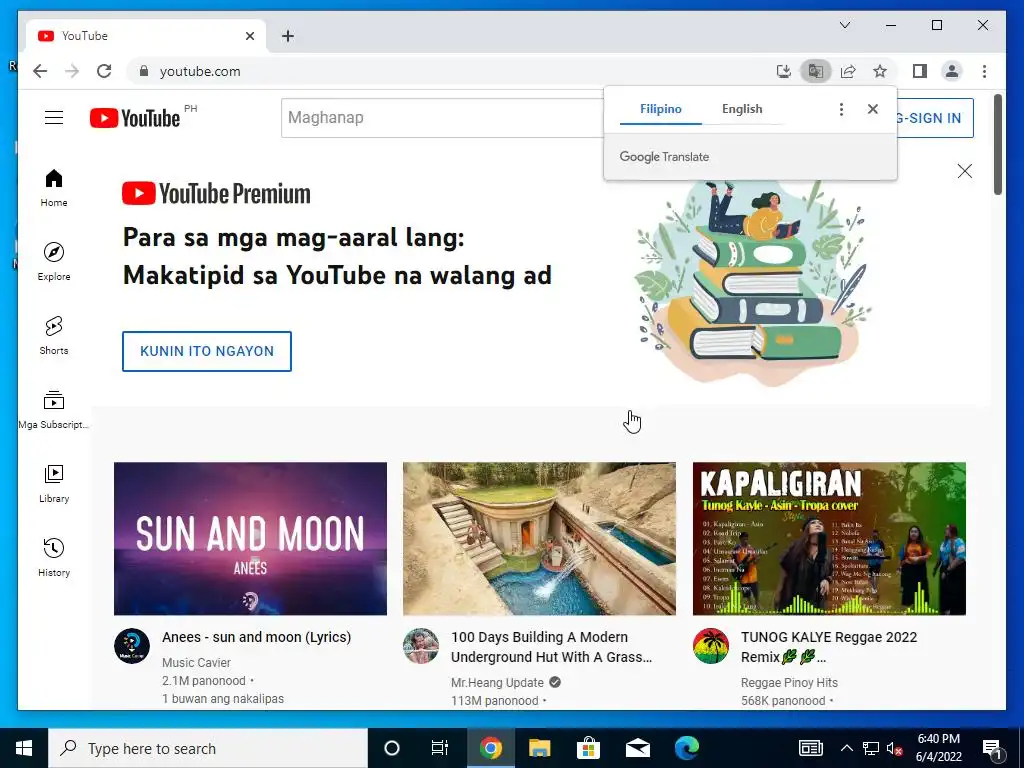1024x768 pixels.
Task: Click the page vertical scrollbar
Action: click(998, 144)
